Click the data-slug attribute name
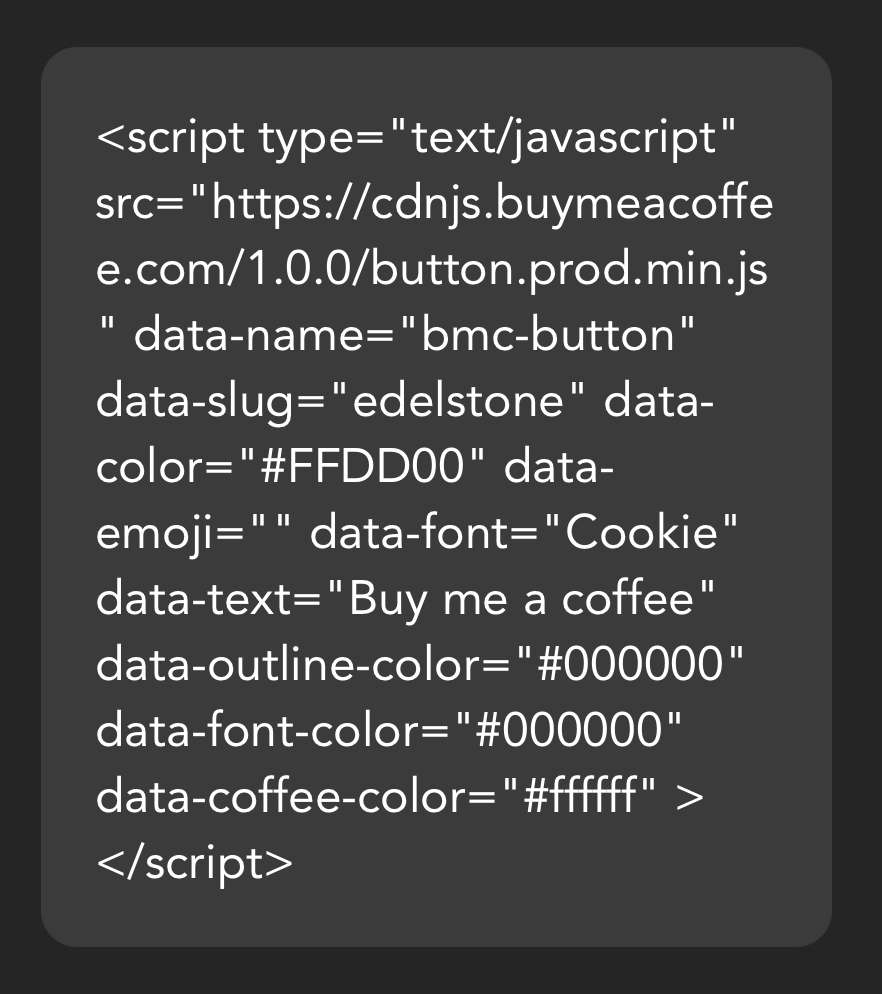882x994 pixels. coord(195,403)
